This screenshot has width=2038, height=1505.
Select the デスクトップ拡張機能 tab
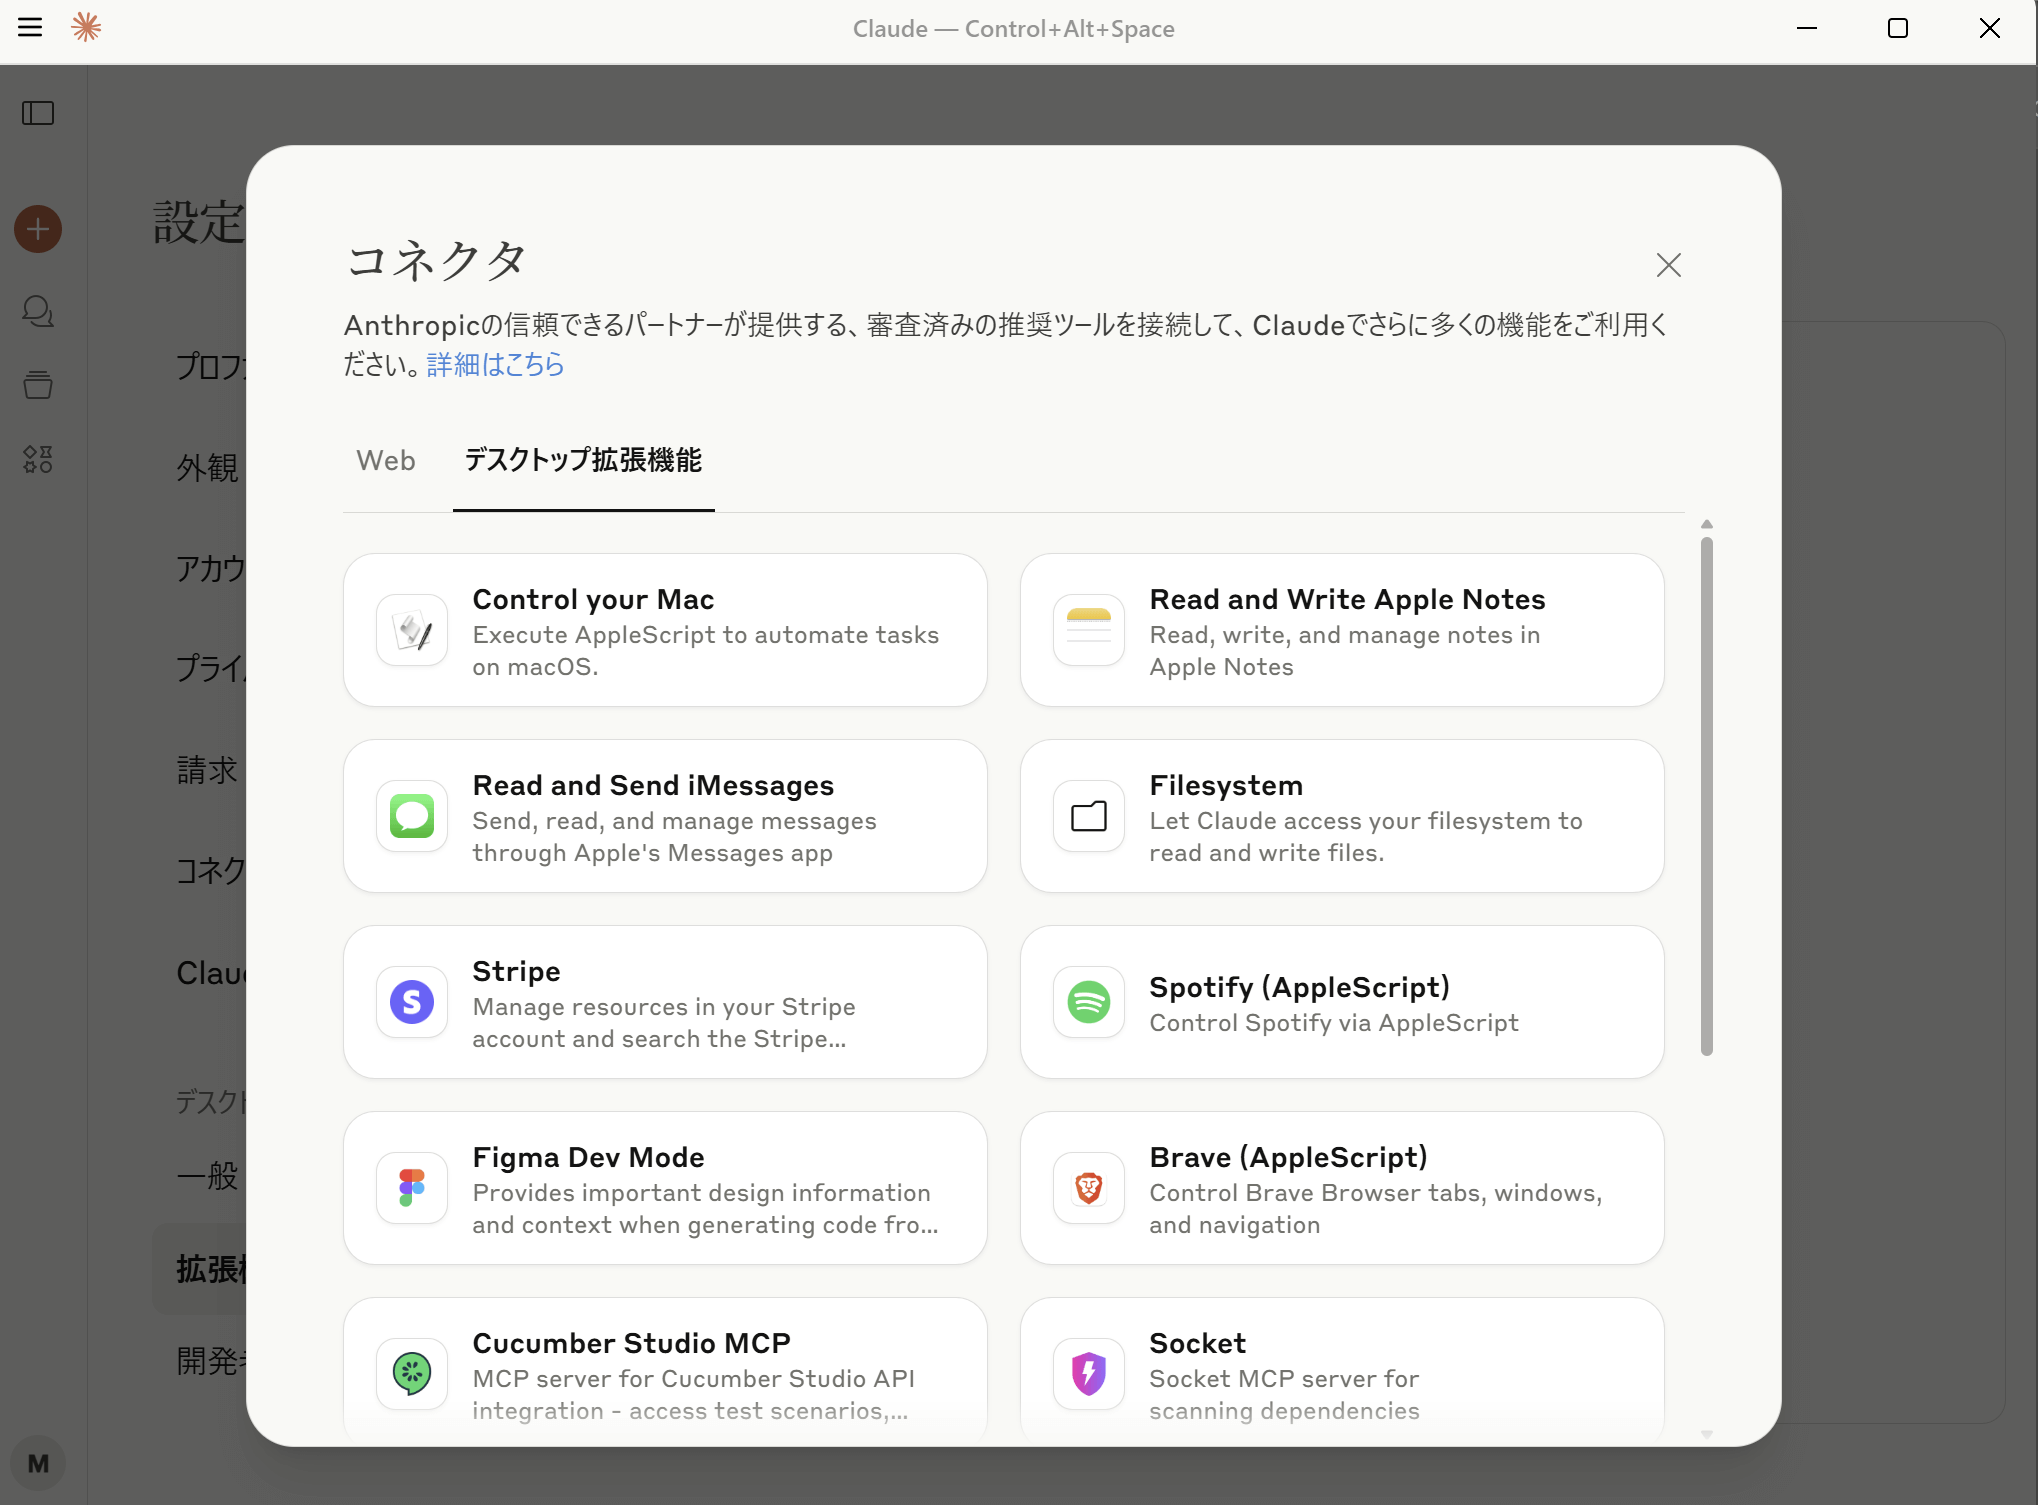[583, 460]
